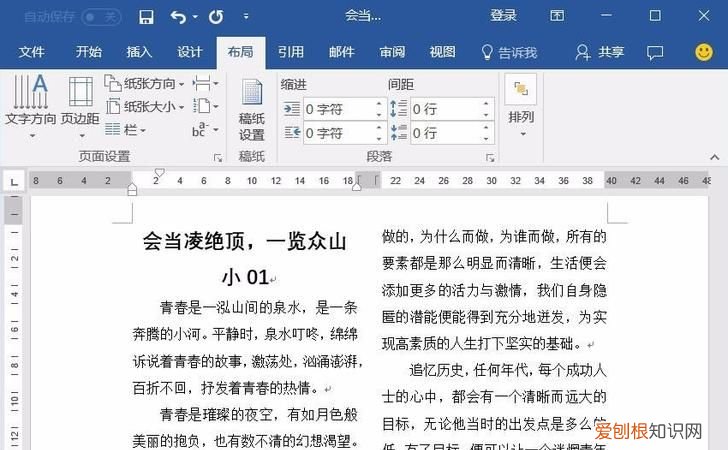
Task: Switch to the 开始 tab
Action: click(89, 52)
